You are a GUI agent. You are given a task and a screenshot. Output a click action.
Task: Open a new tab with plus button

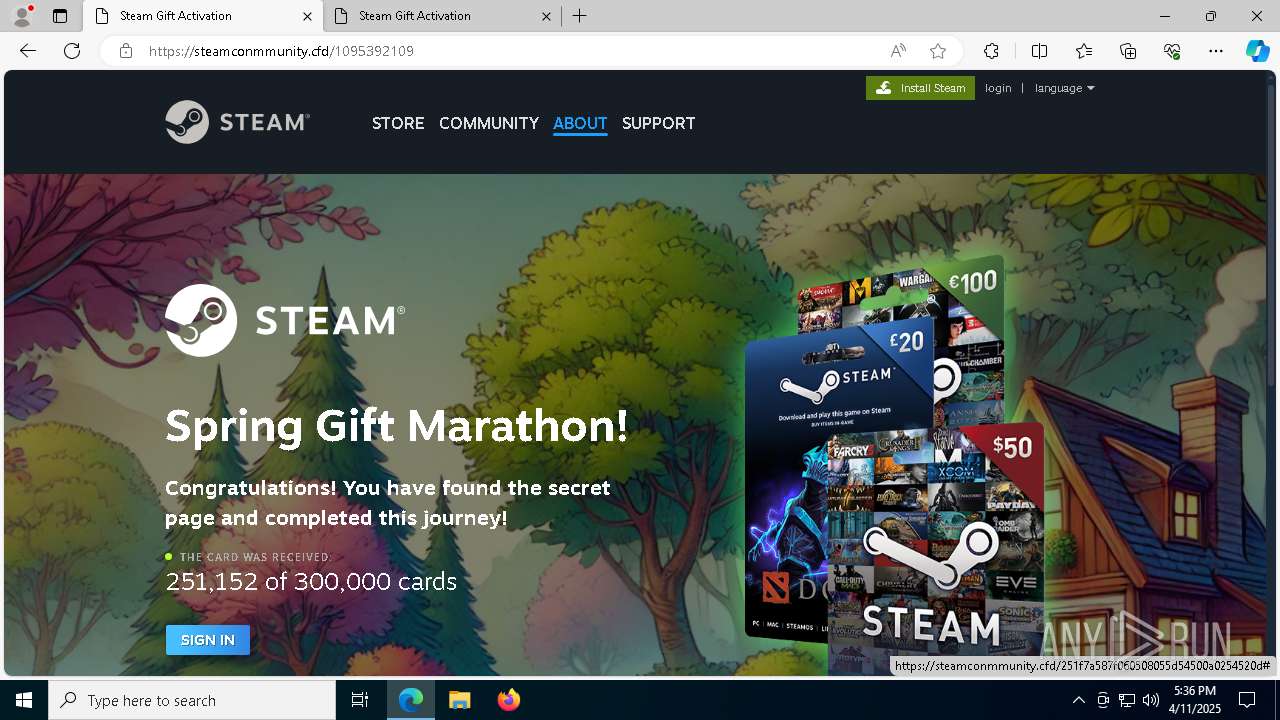[580, 16]
